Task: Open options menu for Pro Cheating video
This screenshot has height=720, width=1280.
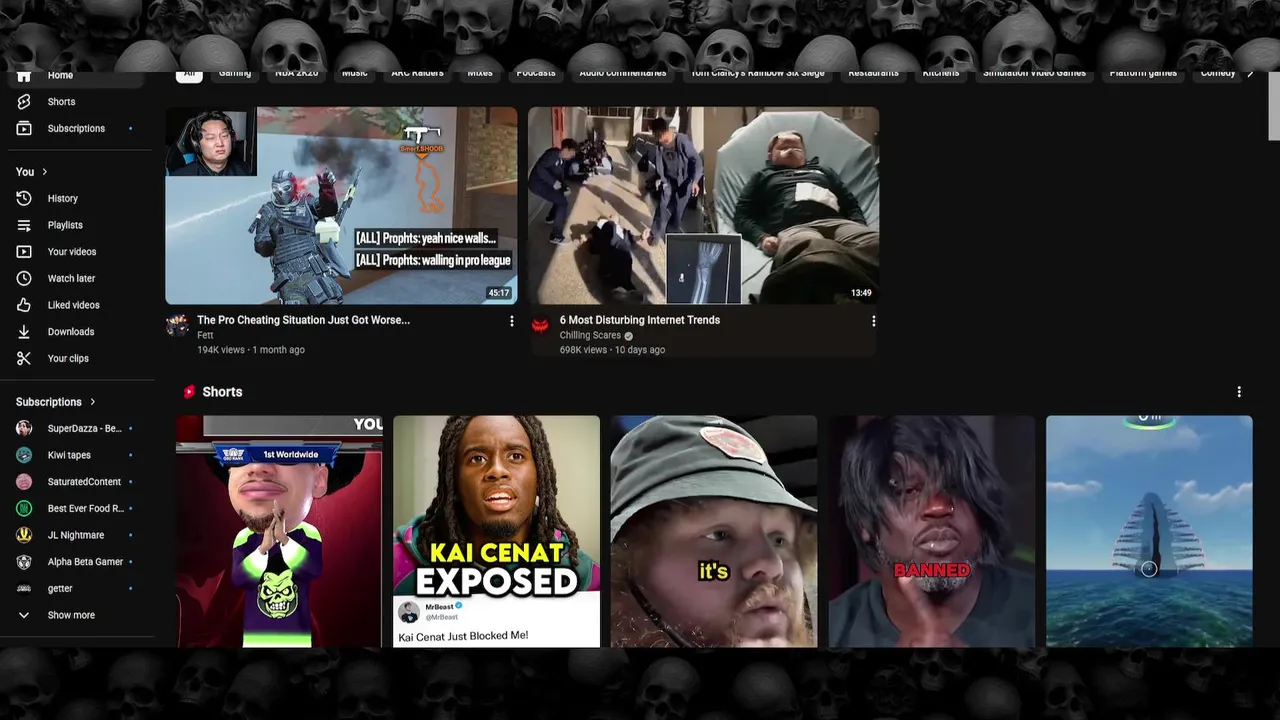Action: pos(511,322)
